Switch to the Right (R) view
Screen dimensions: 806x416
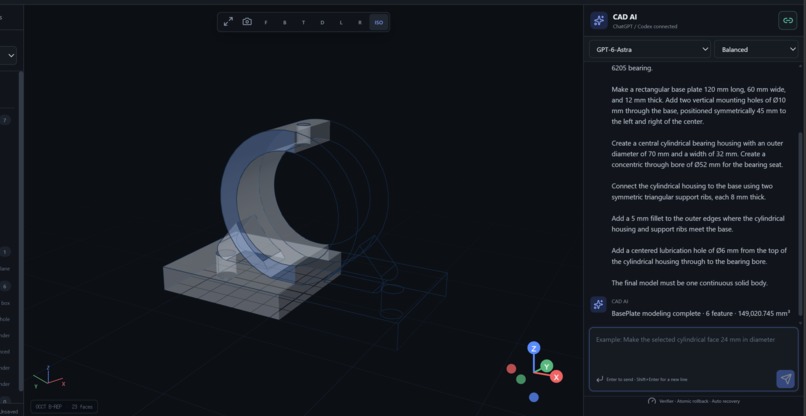(360, 23)
